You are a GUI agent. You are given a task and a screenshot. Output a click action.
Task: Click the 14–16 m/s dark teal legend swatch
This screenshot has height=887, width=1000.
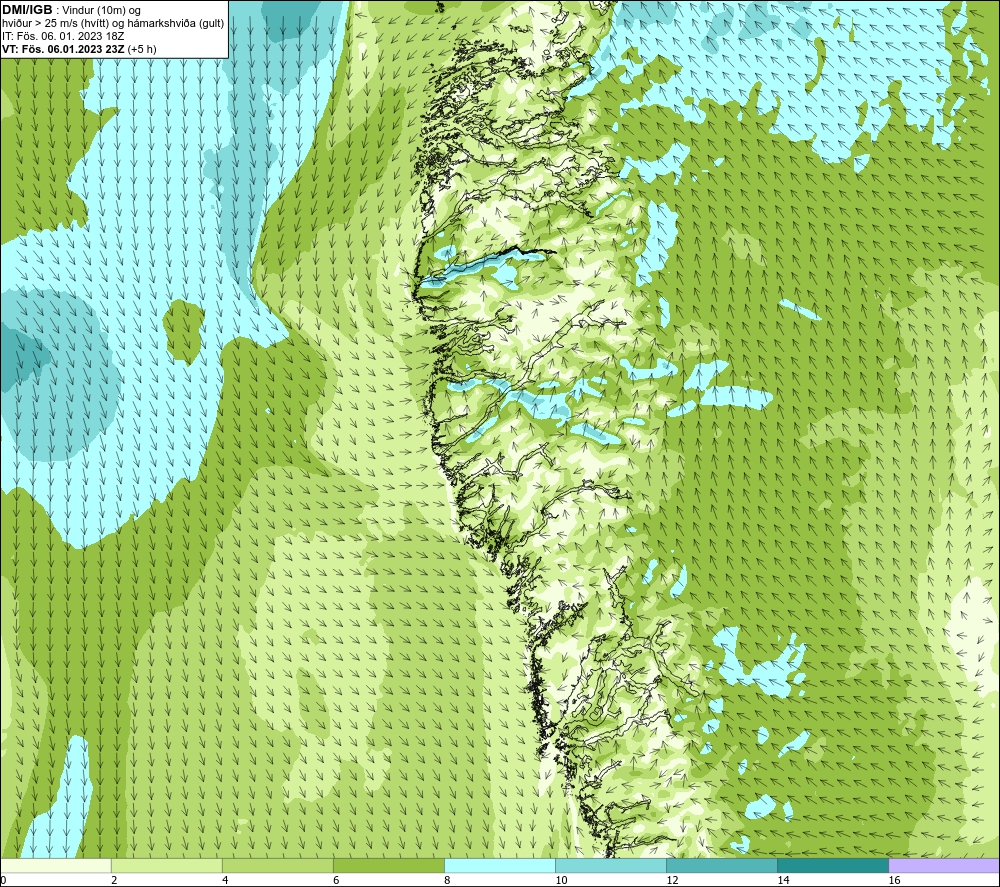click(x=833, y=865)
